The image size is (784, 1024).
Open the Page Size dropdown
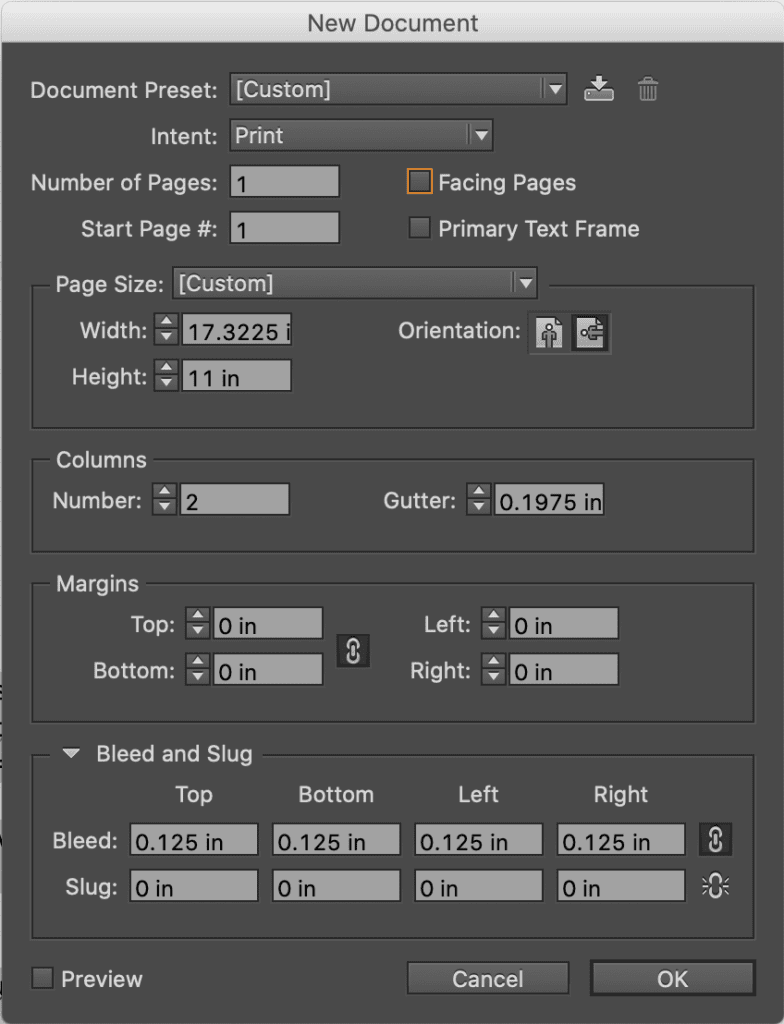point(355,283)
